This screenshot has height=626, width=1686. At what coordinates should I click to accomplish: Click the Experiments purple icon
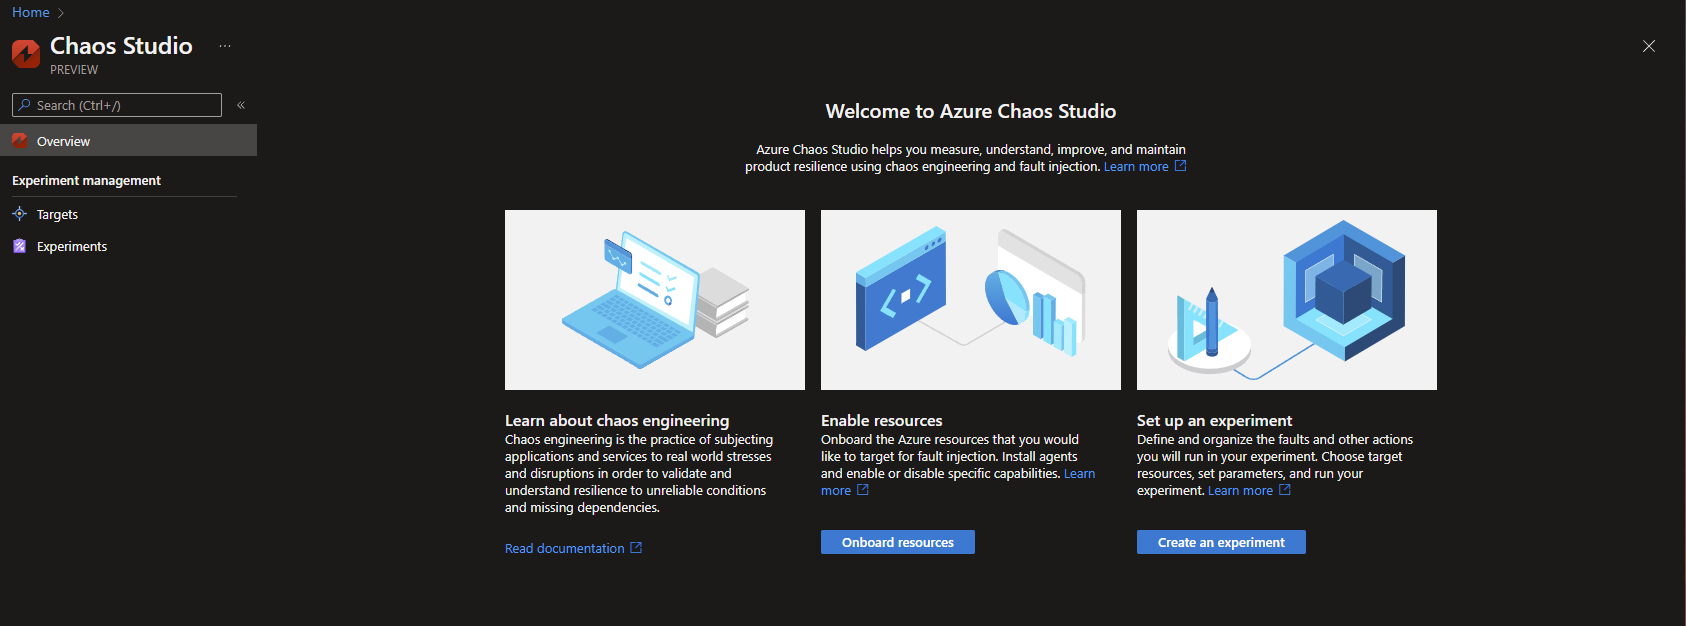point(19,246)
